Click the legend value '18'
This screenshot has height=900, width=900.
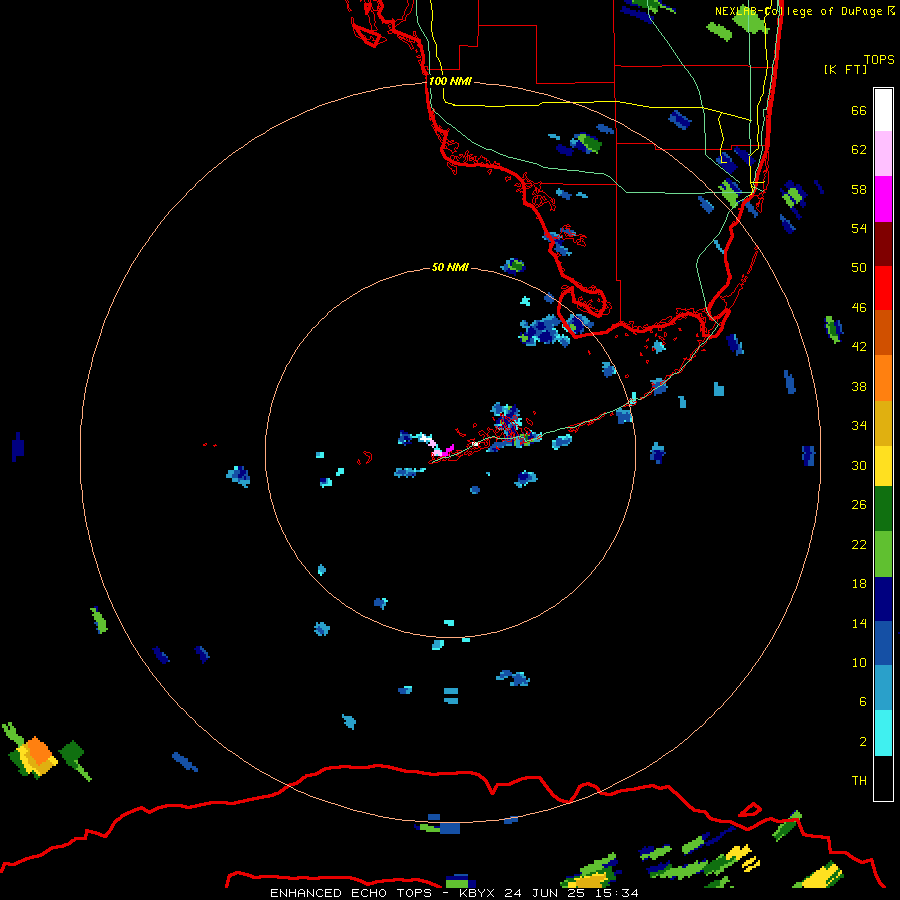click(x=859, y=584)
